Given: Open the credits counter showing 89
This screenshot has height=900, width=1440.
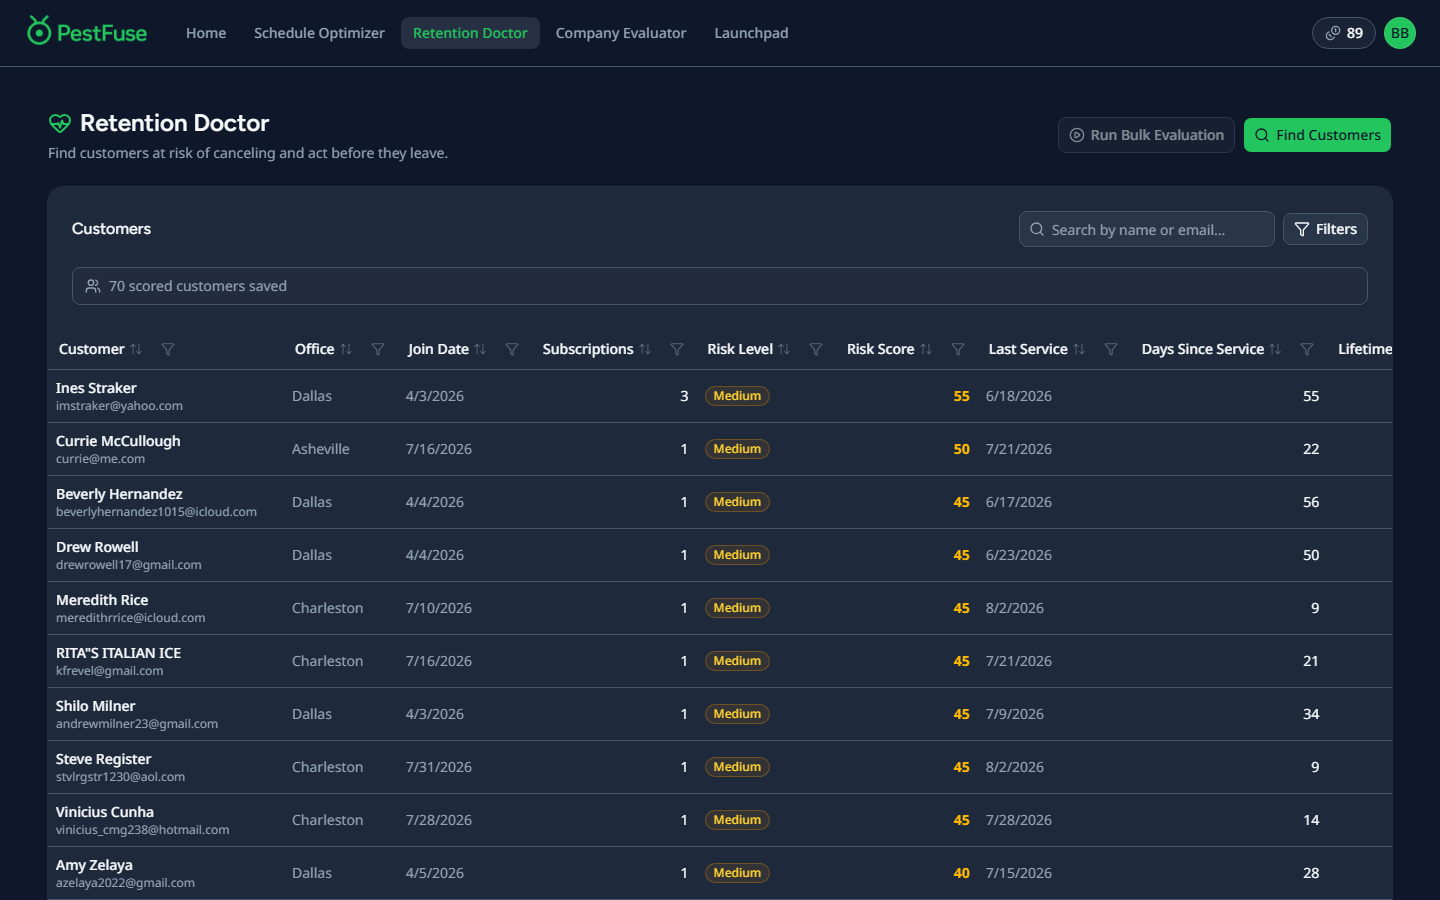Looking at the screenshot, I should click(1344, 33).
